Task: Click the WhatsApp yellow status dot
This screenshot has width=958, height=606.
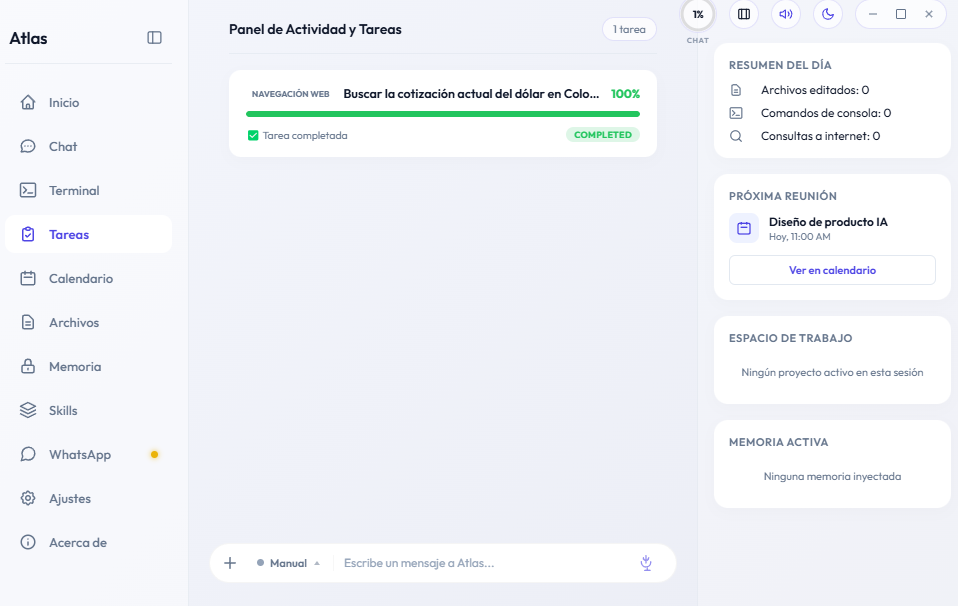Action: (155, 454)
